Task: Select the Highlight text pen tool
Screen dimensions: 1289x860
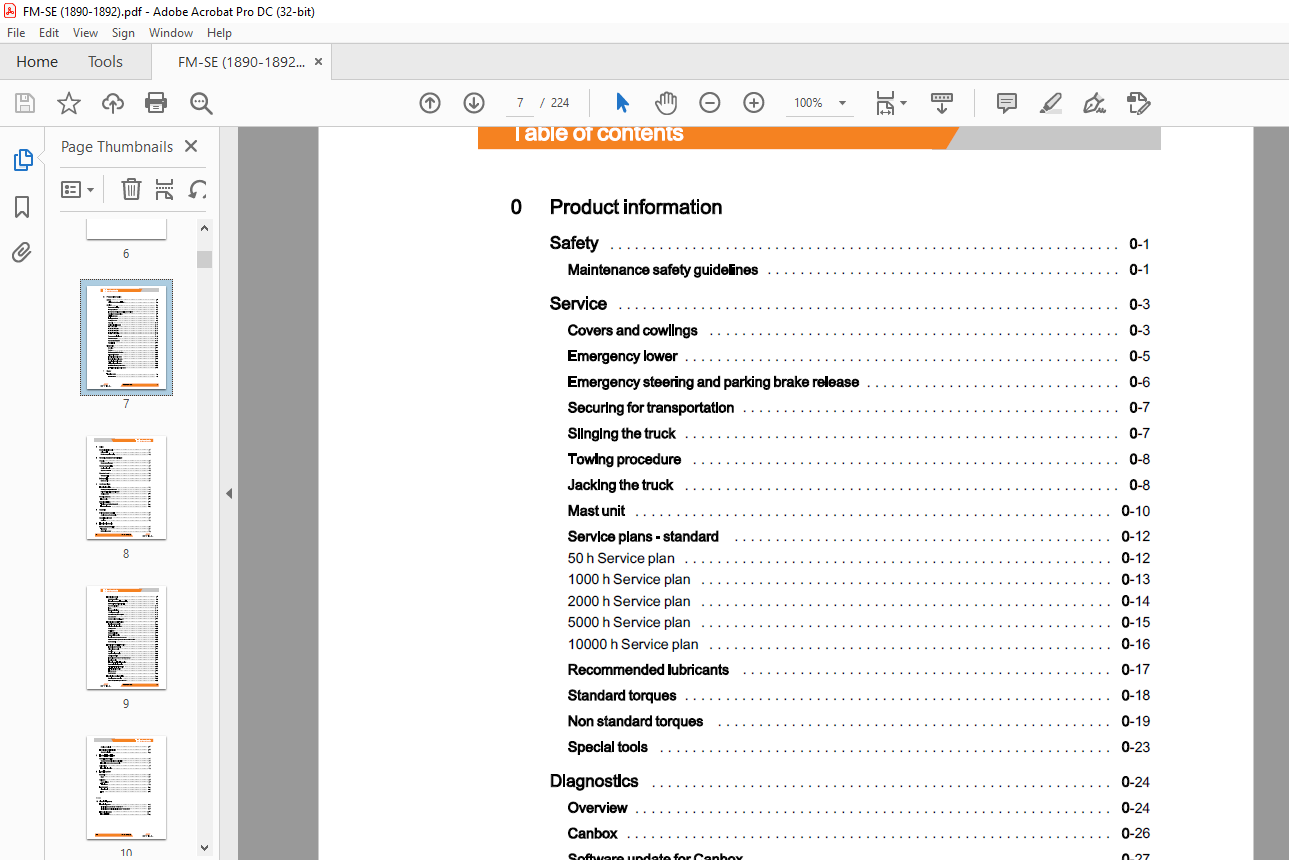Action: 1050,103
